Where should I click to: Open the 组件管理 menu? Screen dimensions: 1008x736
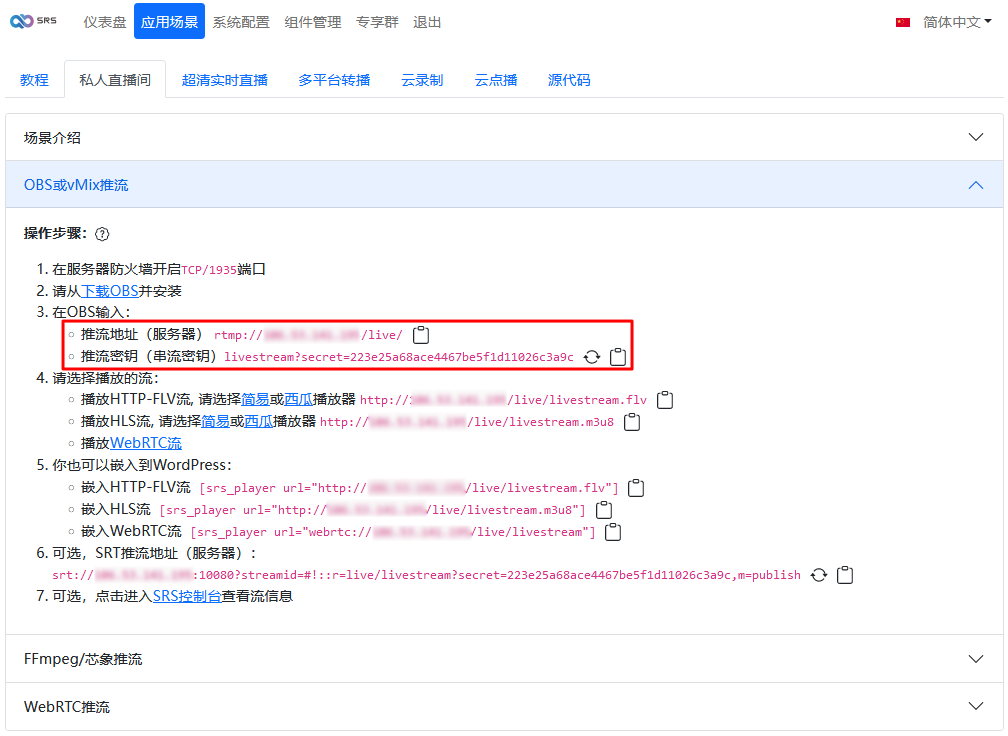(313, 22)
